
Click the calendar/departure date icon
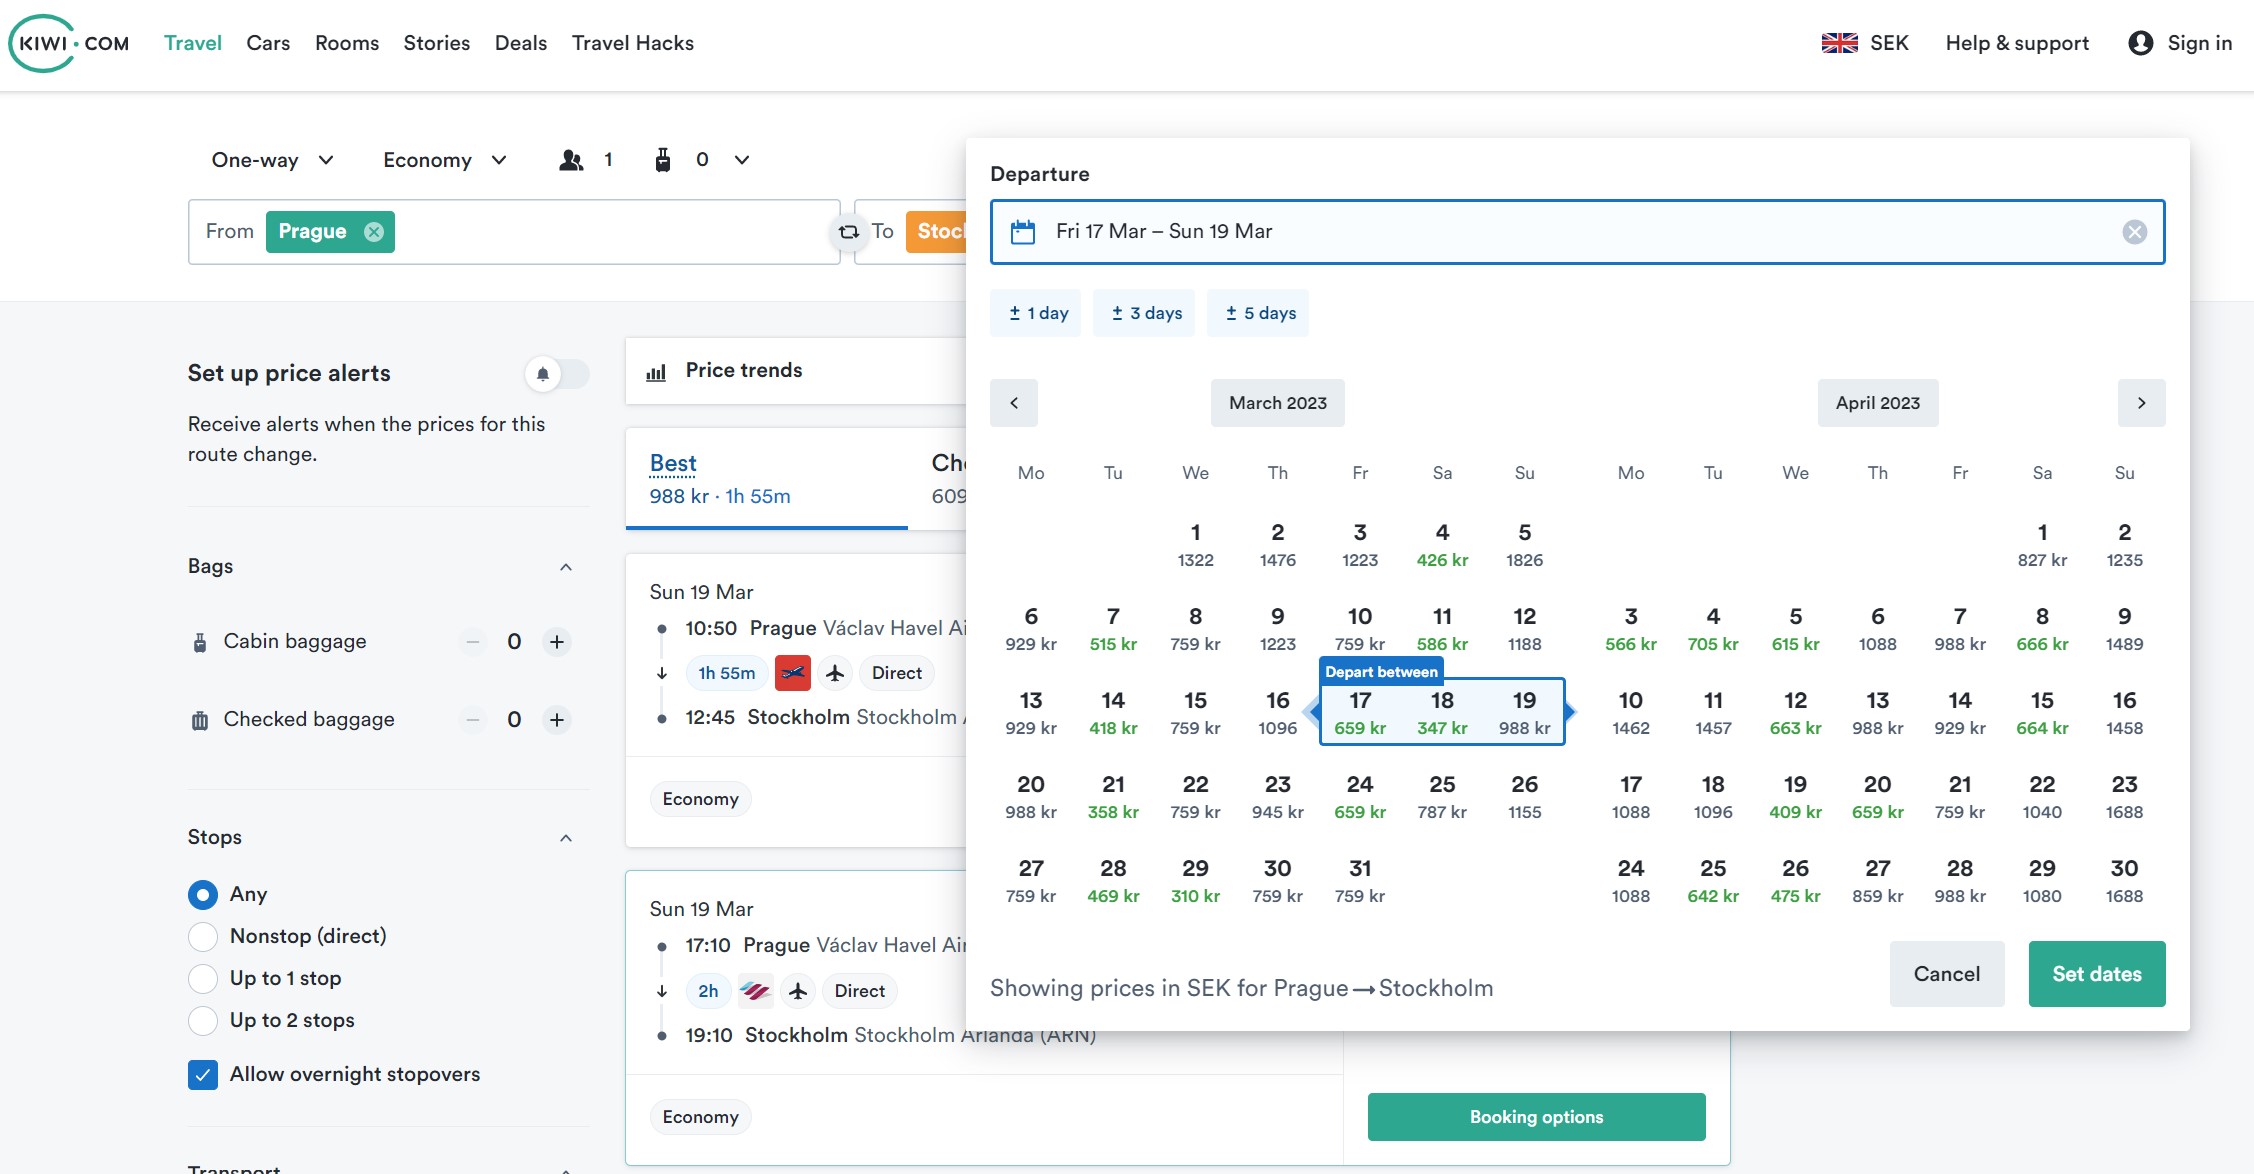pos(1023,231)
